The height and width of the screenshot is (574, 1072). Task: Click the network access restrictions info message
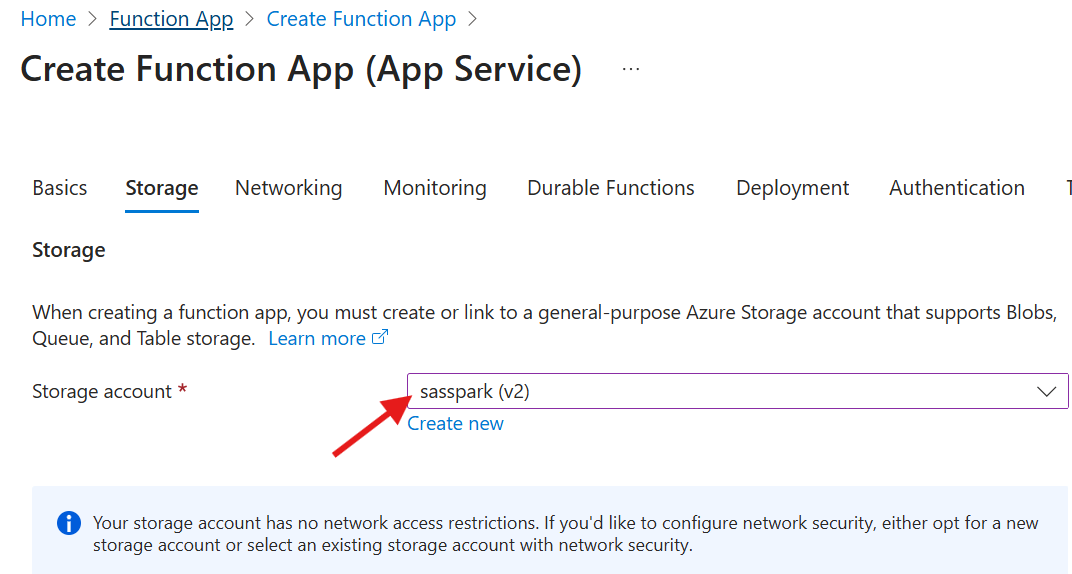(565, 534)
